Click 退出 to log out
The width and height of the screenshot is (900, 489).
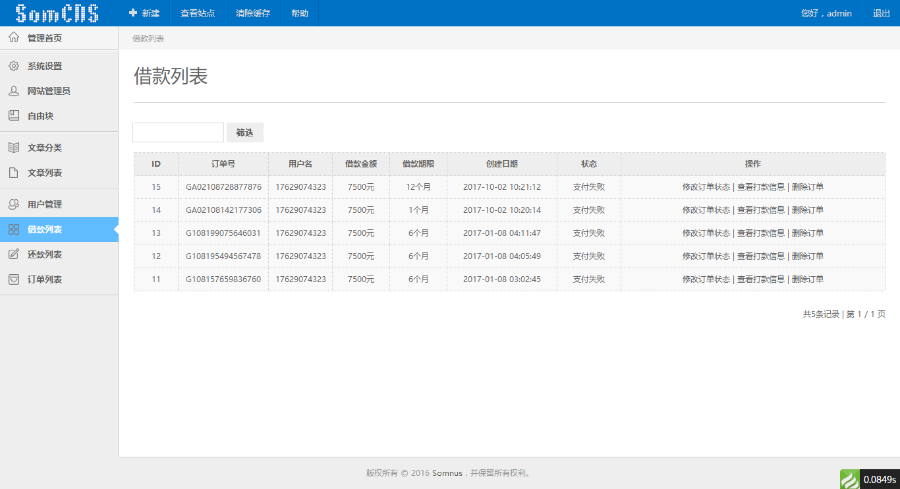pyautogui.click(x=881, y=13)
